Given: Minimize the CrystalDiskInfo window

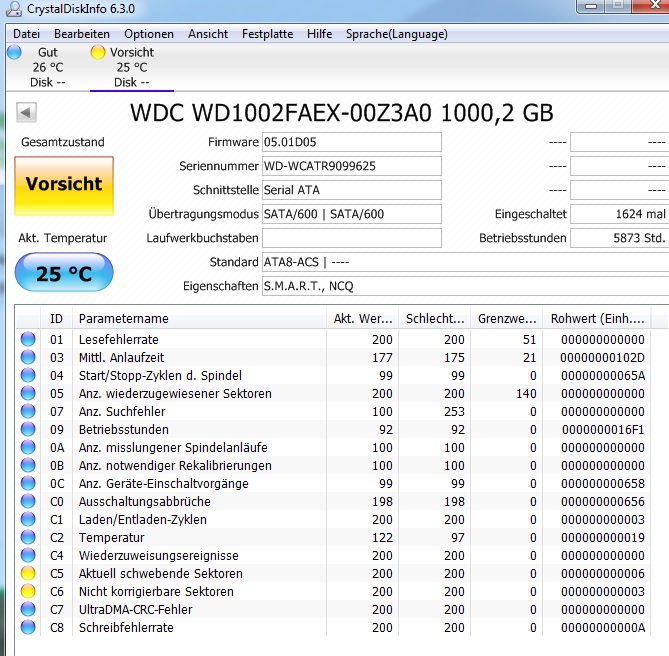Looking at the screenshot, I should (590, 6).
